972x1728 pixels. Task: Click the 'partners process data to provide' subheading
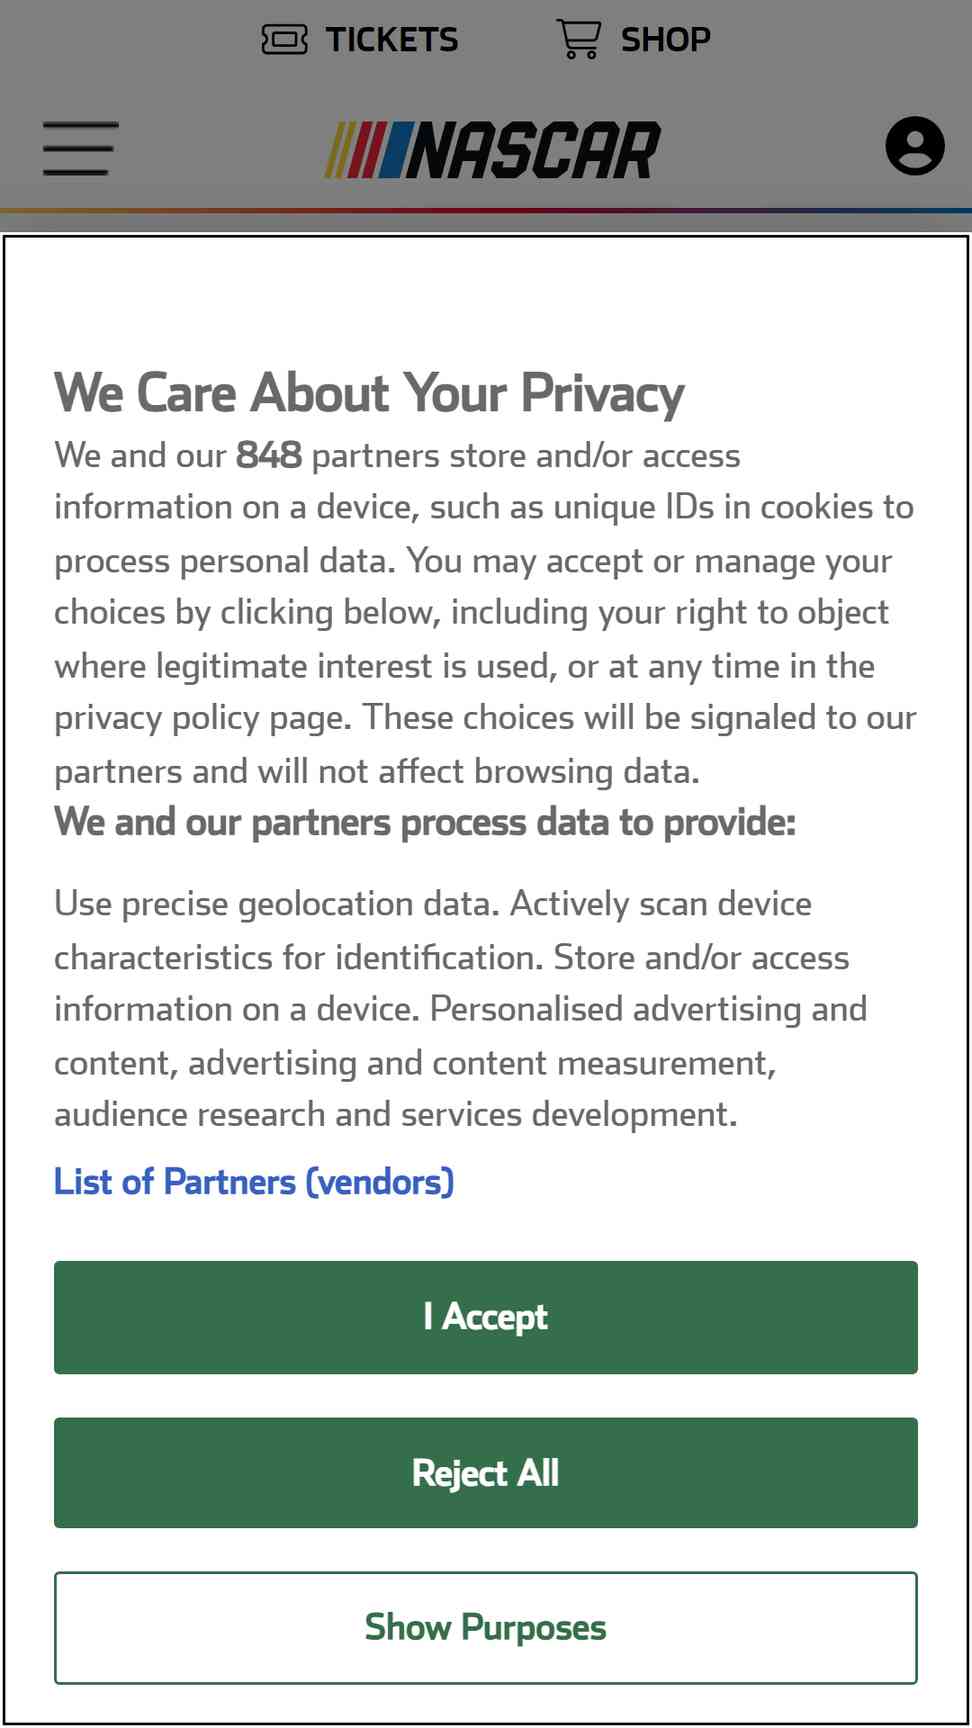[x=425, y=822]
